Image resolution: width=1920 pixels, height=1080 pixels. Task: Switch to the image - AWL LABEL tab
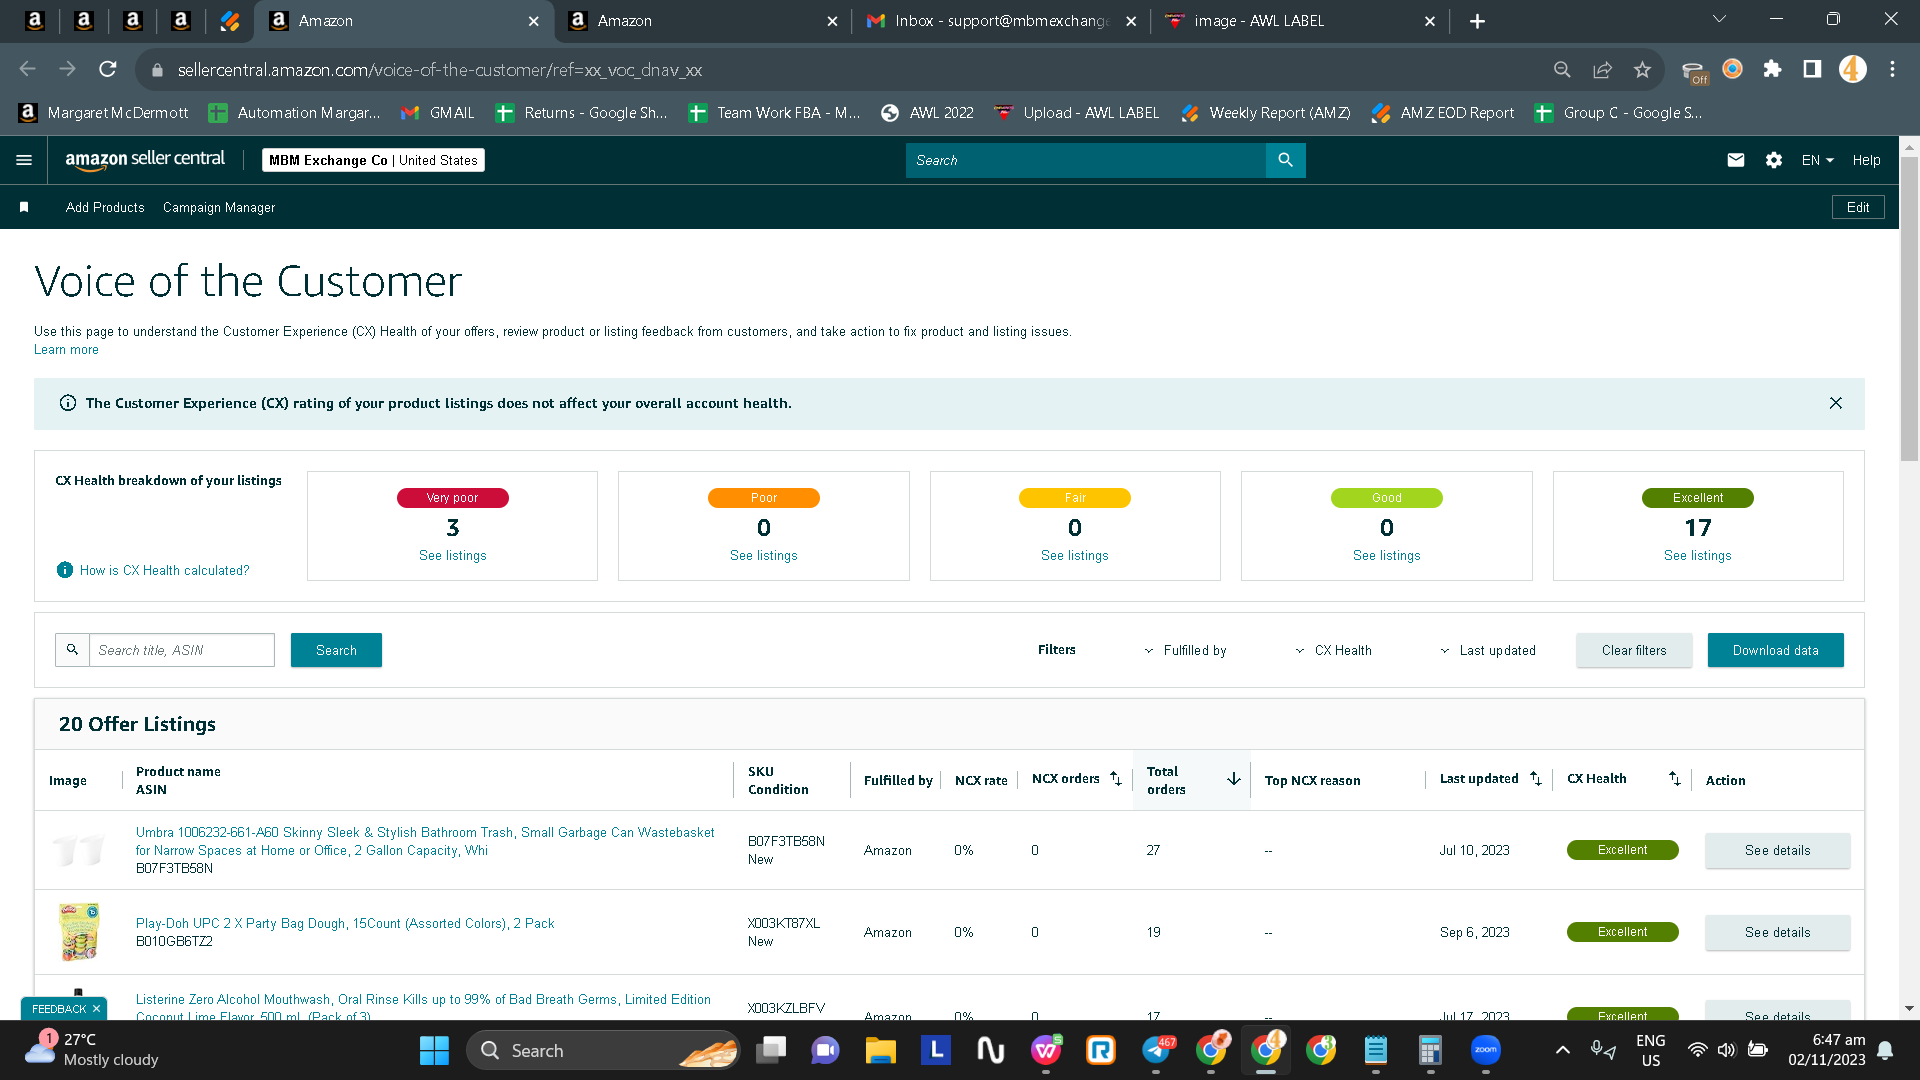1300,21
